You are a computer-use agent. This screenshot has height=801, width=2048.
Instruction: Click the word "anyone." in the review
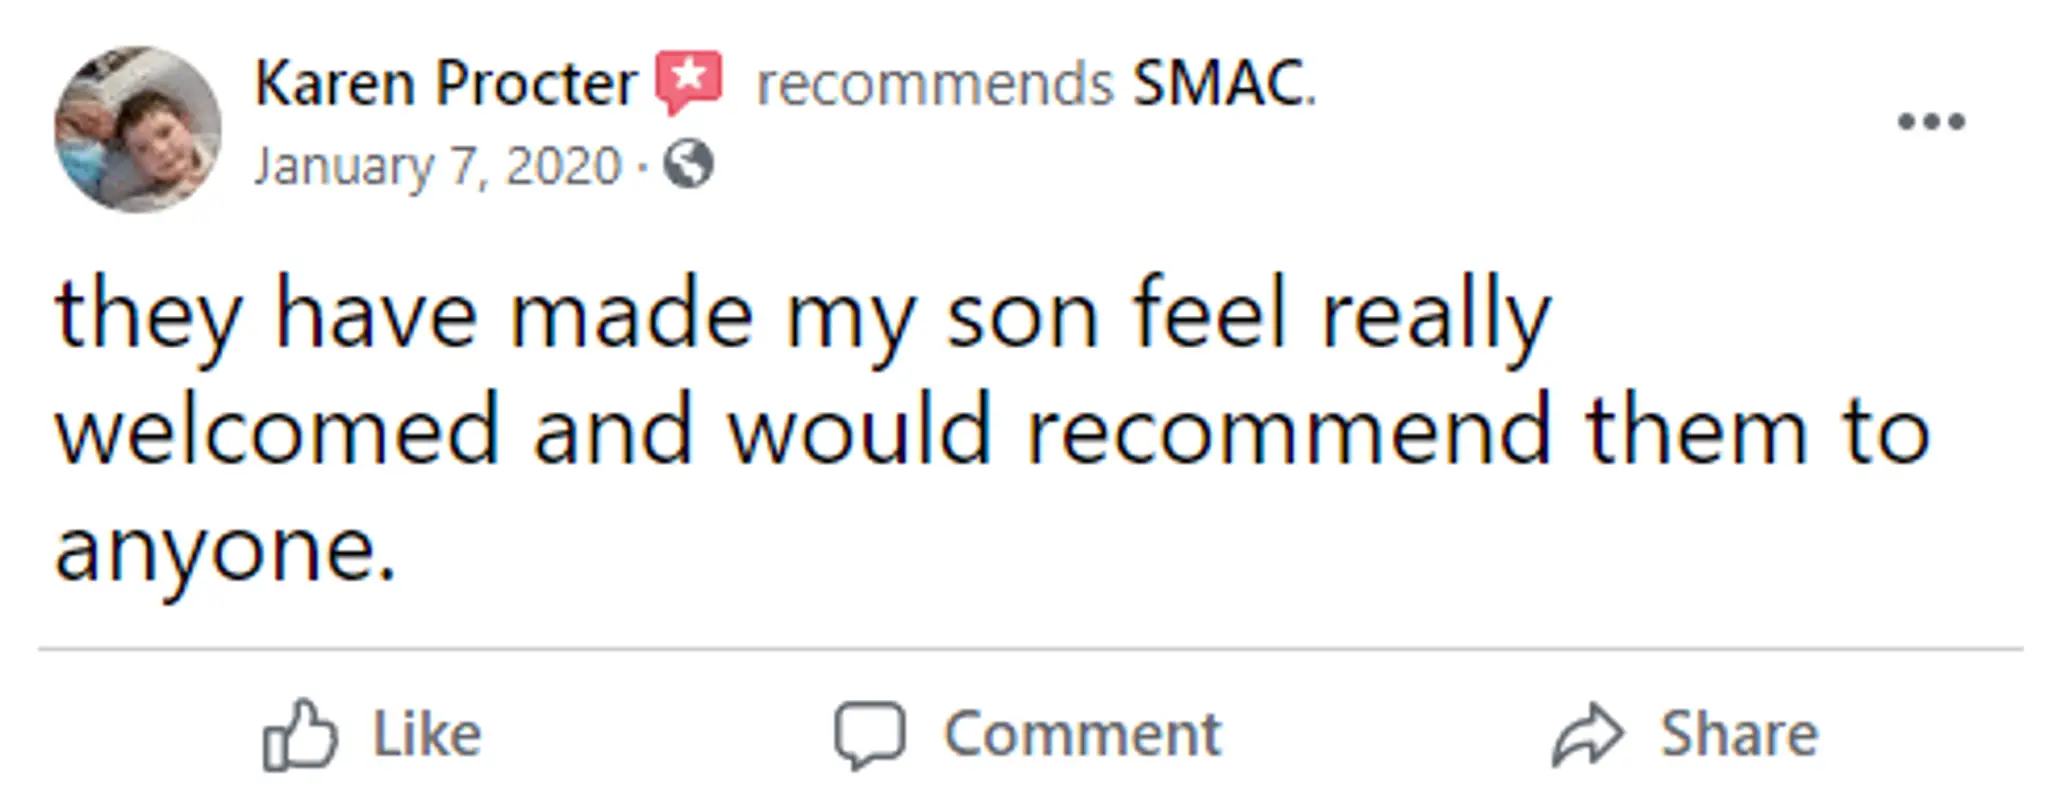(x=226, y=549)
